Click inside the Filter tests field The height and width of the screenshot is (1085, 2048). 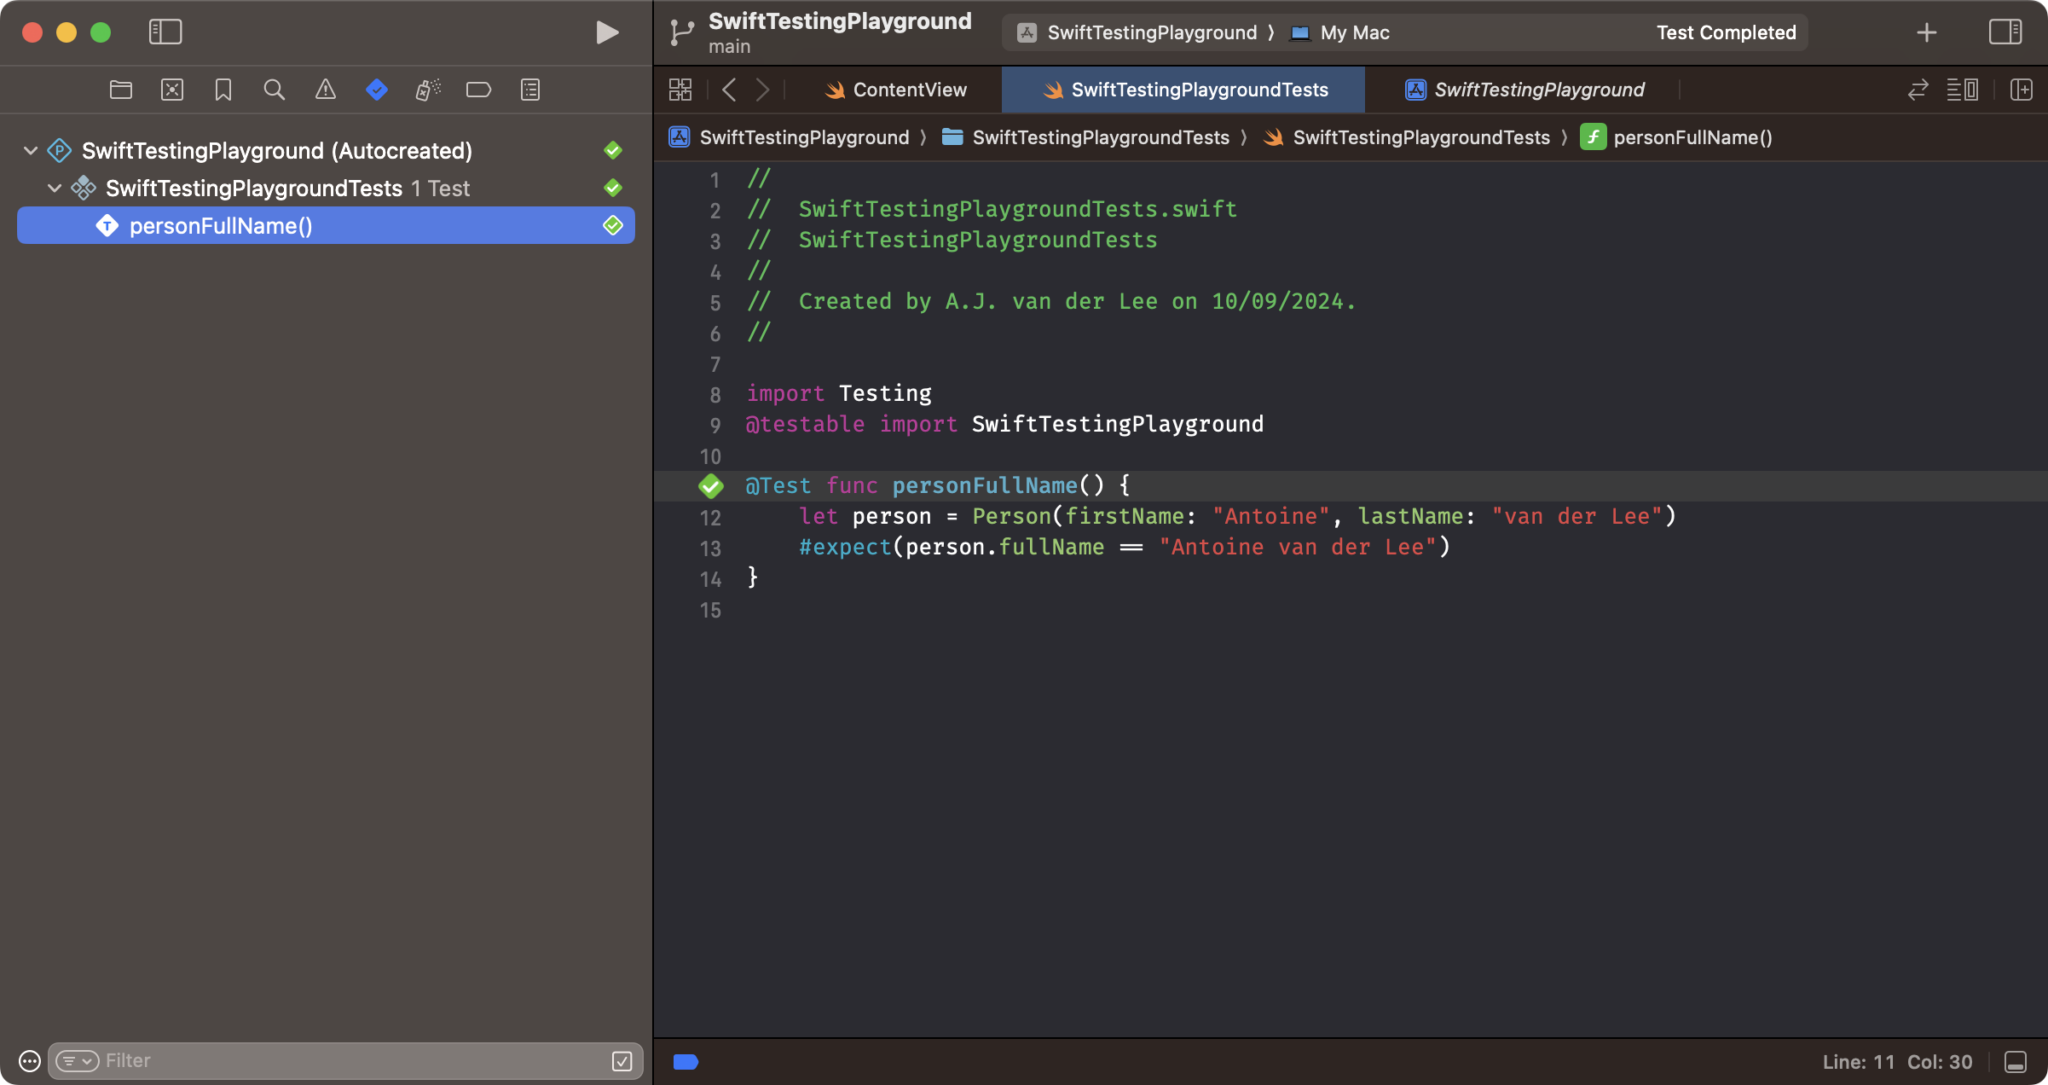[x=300, y=1060]
